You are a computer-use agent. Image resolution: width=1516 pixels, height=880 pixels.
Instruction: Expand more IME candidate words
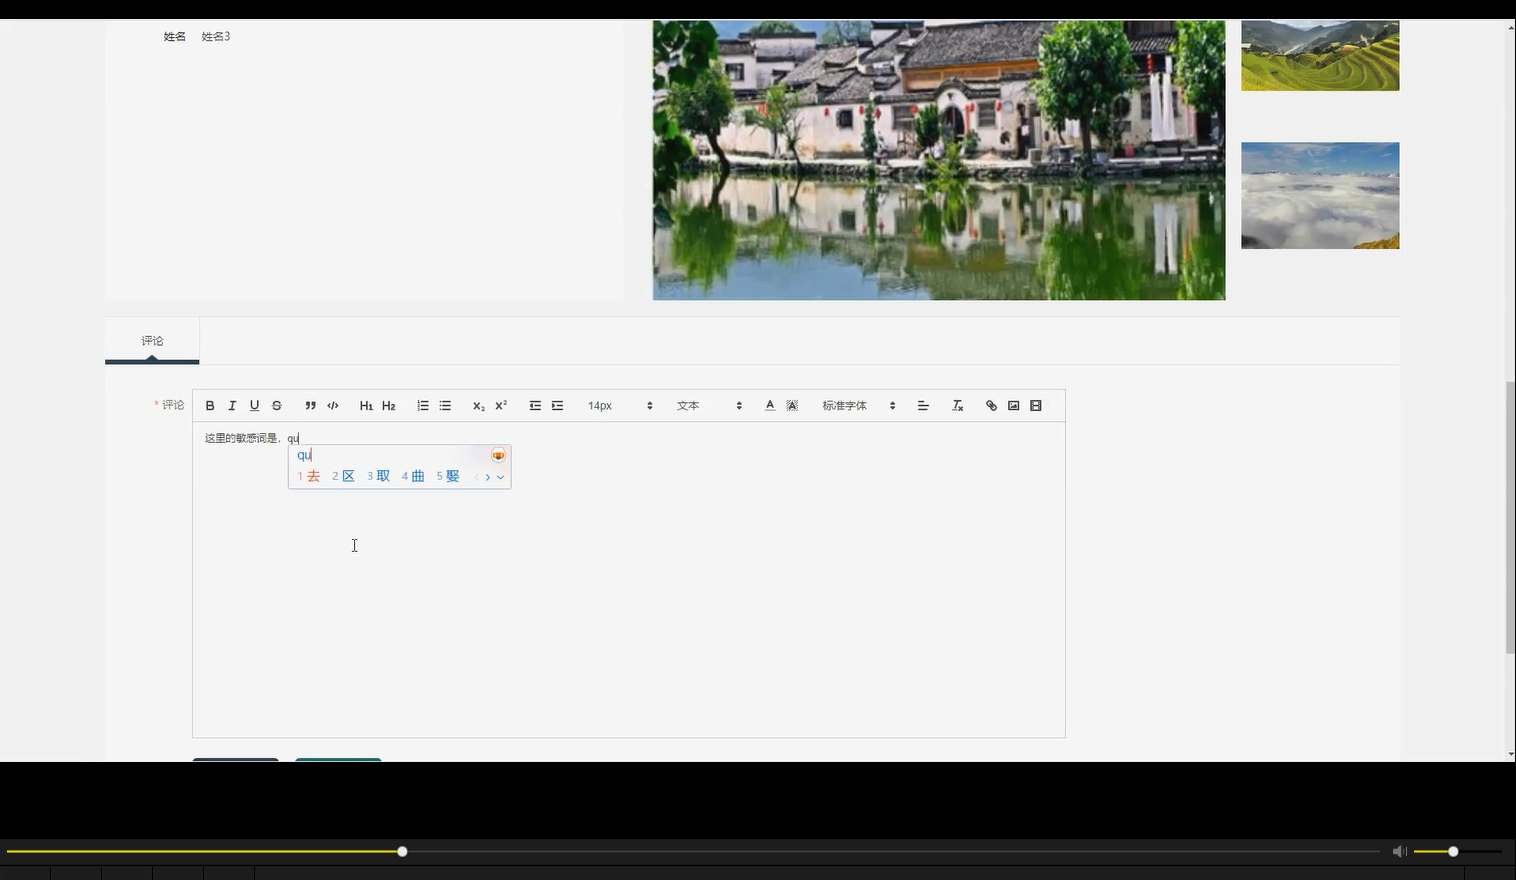tap(500, 477)
